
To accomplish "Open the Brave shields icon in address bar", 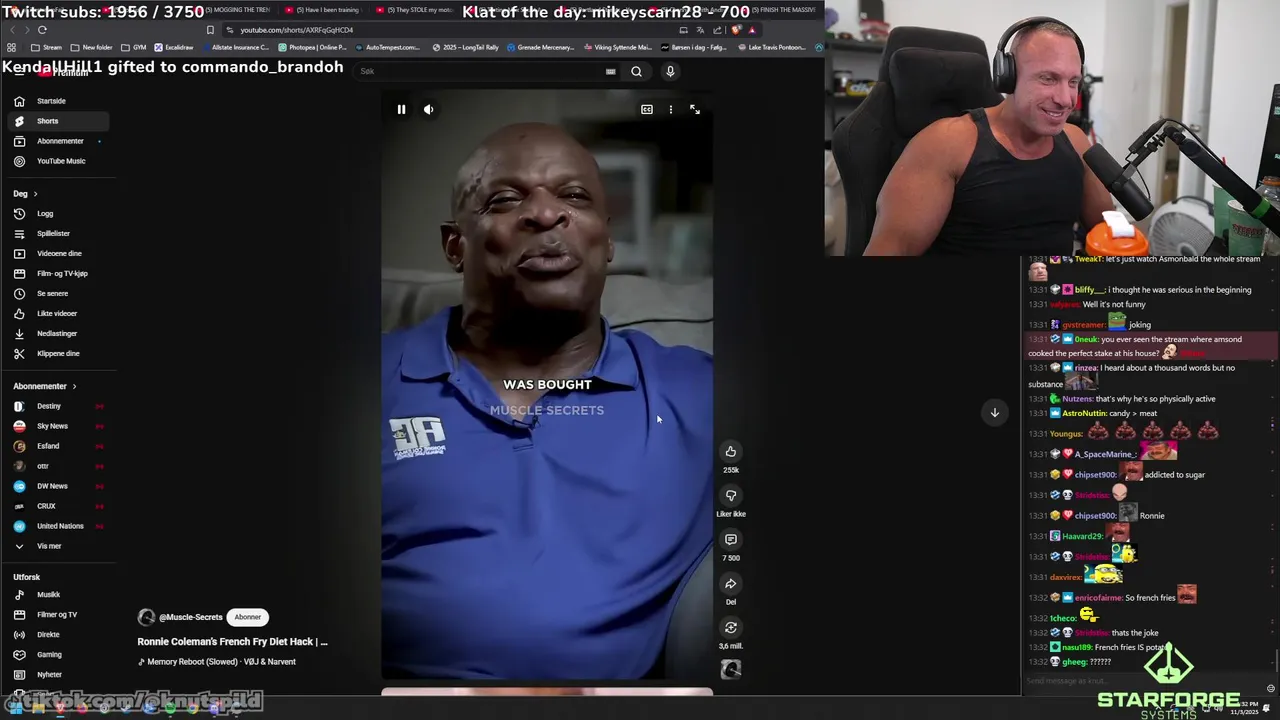I will (737, 30).
